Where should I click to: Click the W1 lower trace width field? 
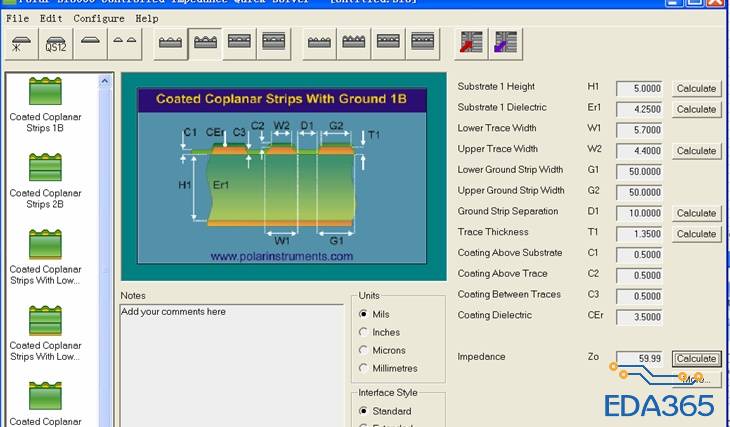[x=639, y=130]
